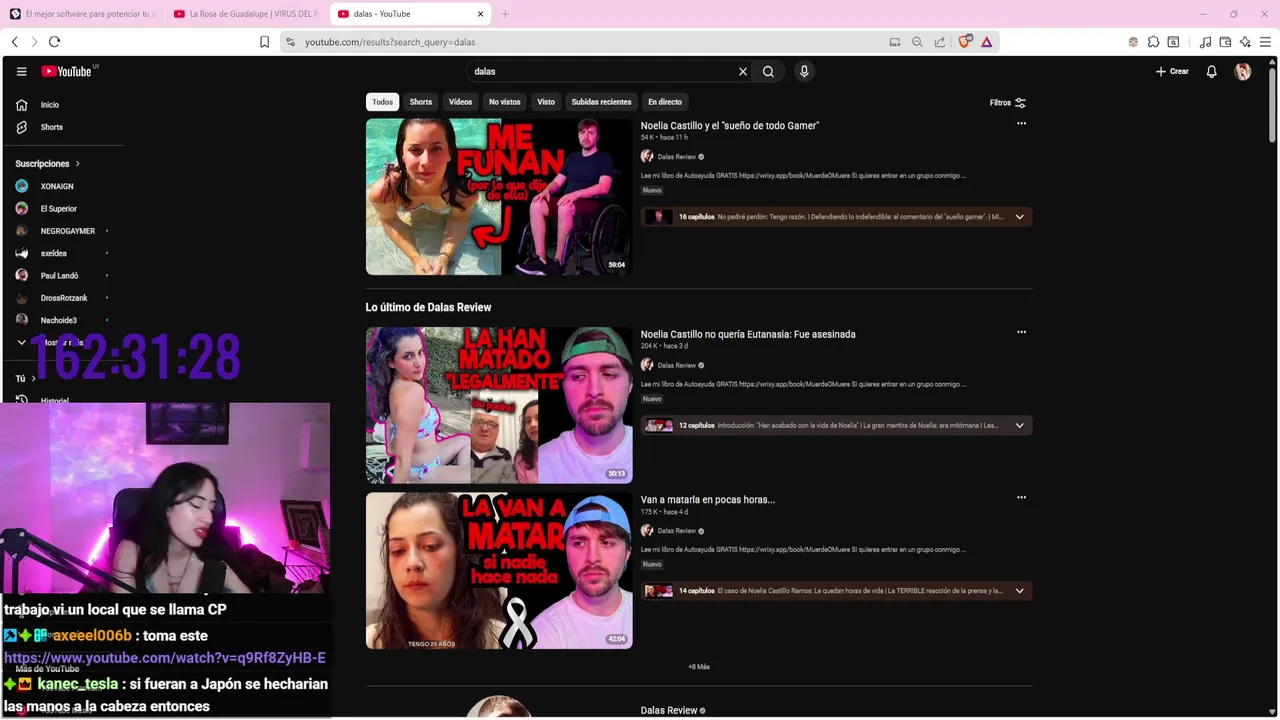Open more options for Fue asesinada video
The image size is (1280, 720).
(x=1021, y=332)
